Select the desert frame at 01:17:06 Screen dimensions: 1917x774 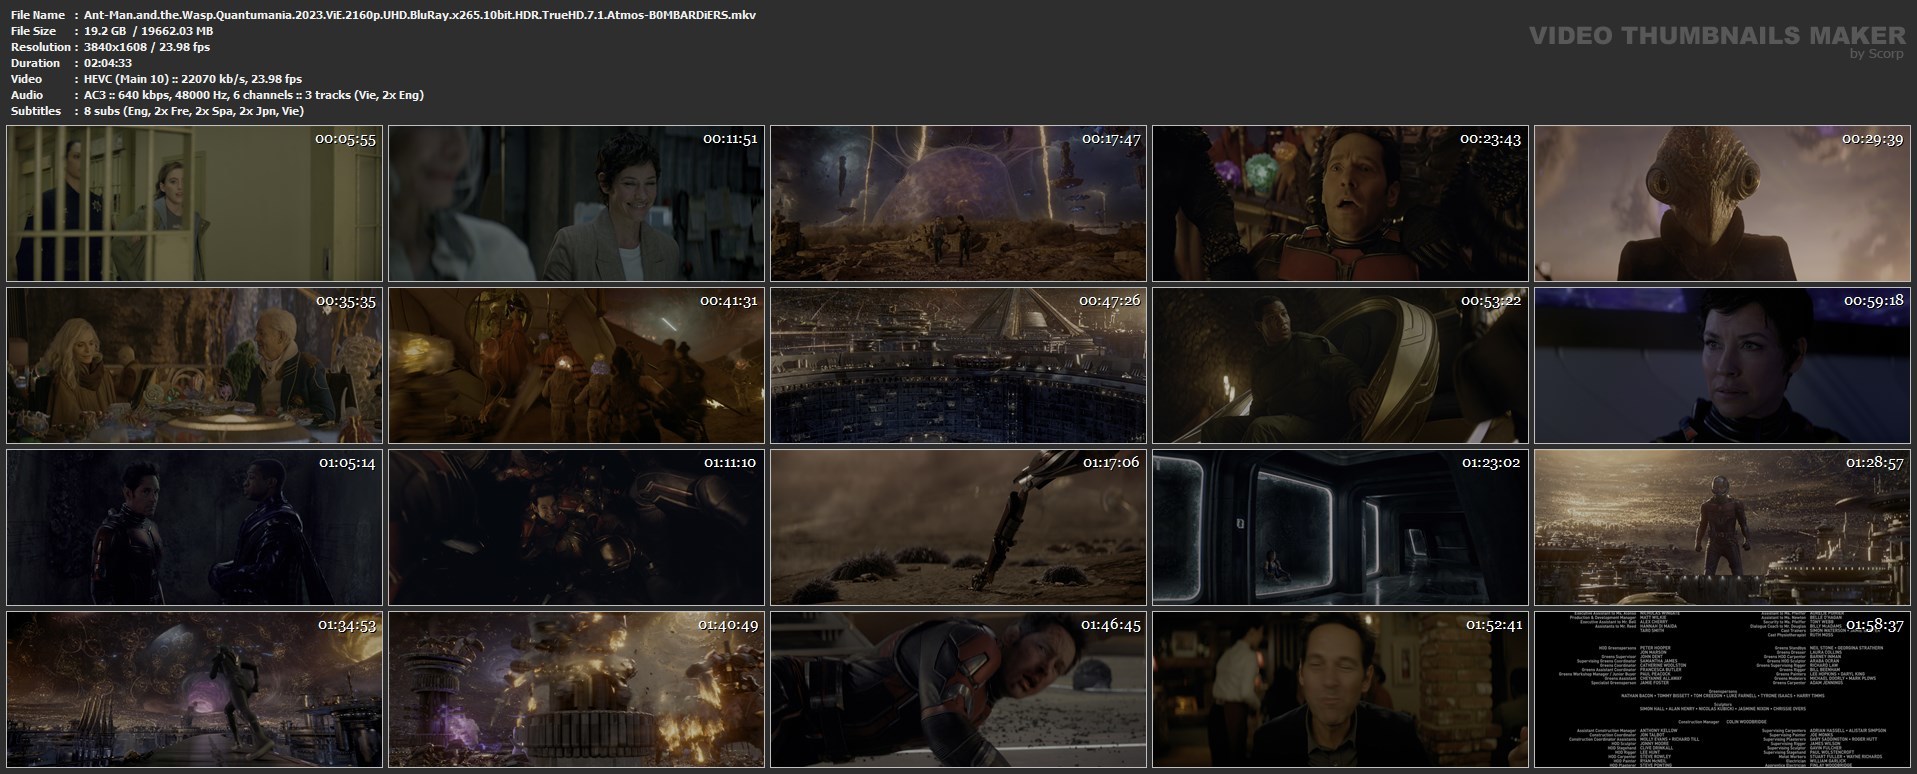tap(958, 527)
